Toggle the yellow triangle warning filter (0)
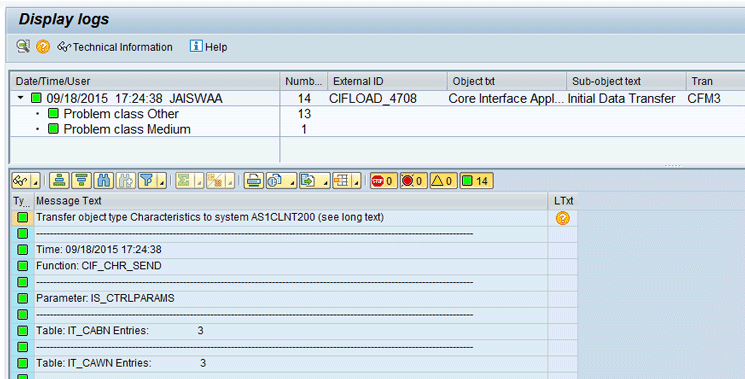745x379 pixels. click(443, 181)
